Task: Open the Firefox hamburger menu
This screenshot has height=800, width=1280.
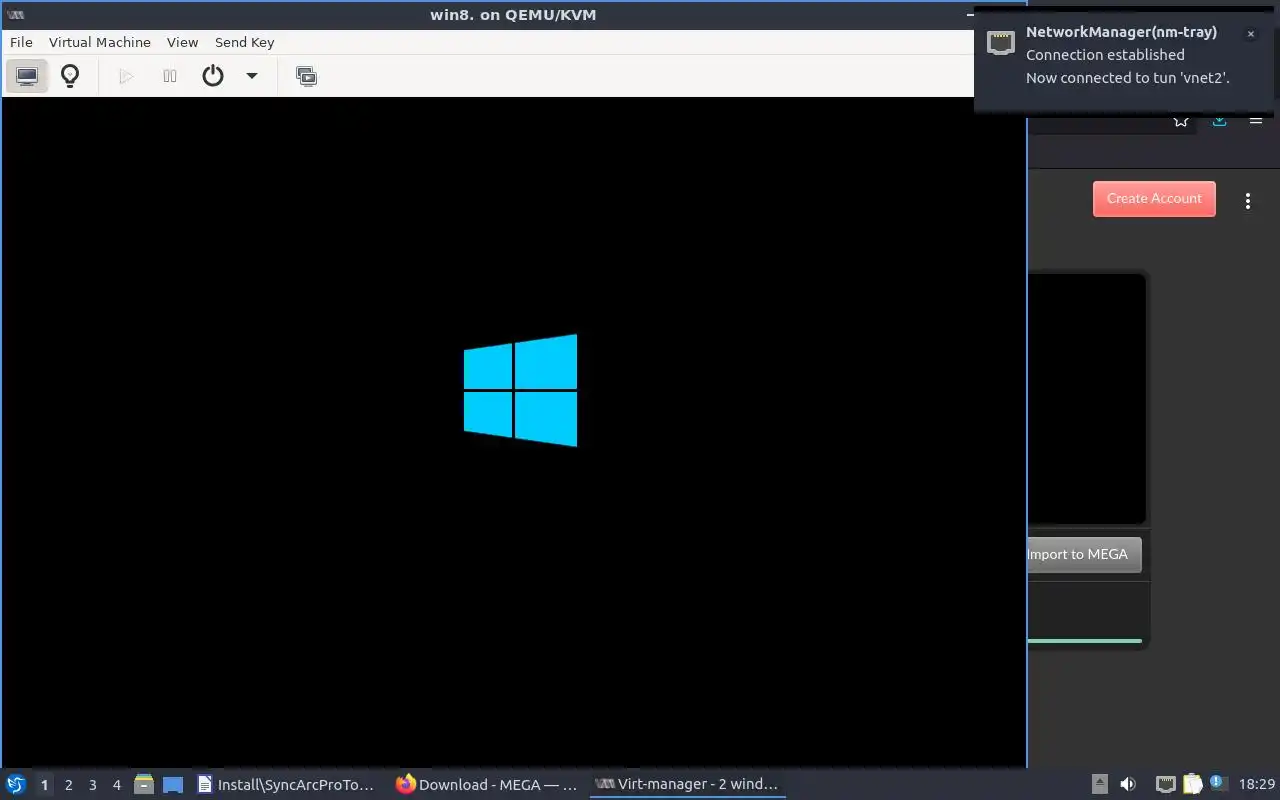Action: tap(1256, 120)
